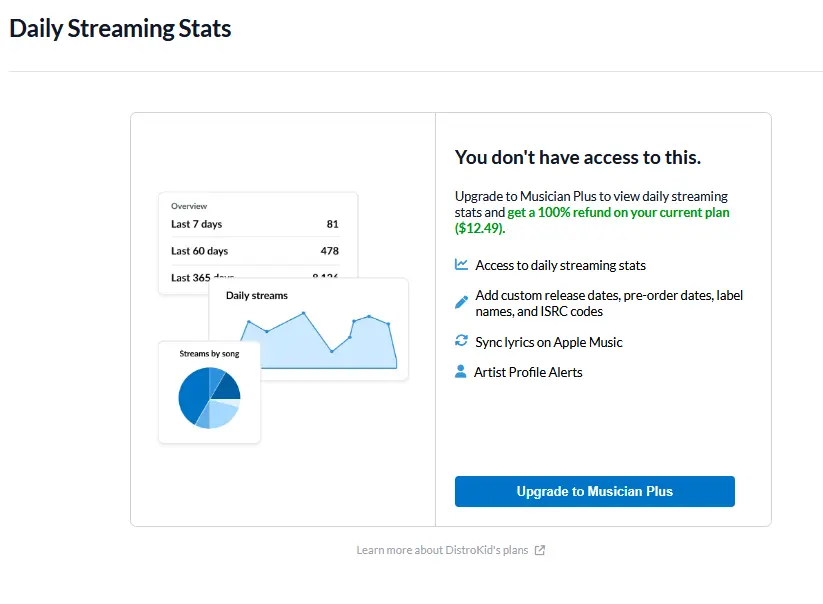Click the line chart icon for daily streaming stats
The image size is (823, 604).
(461, 264)
